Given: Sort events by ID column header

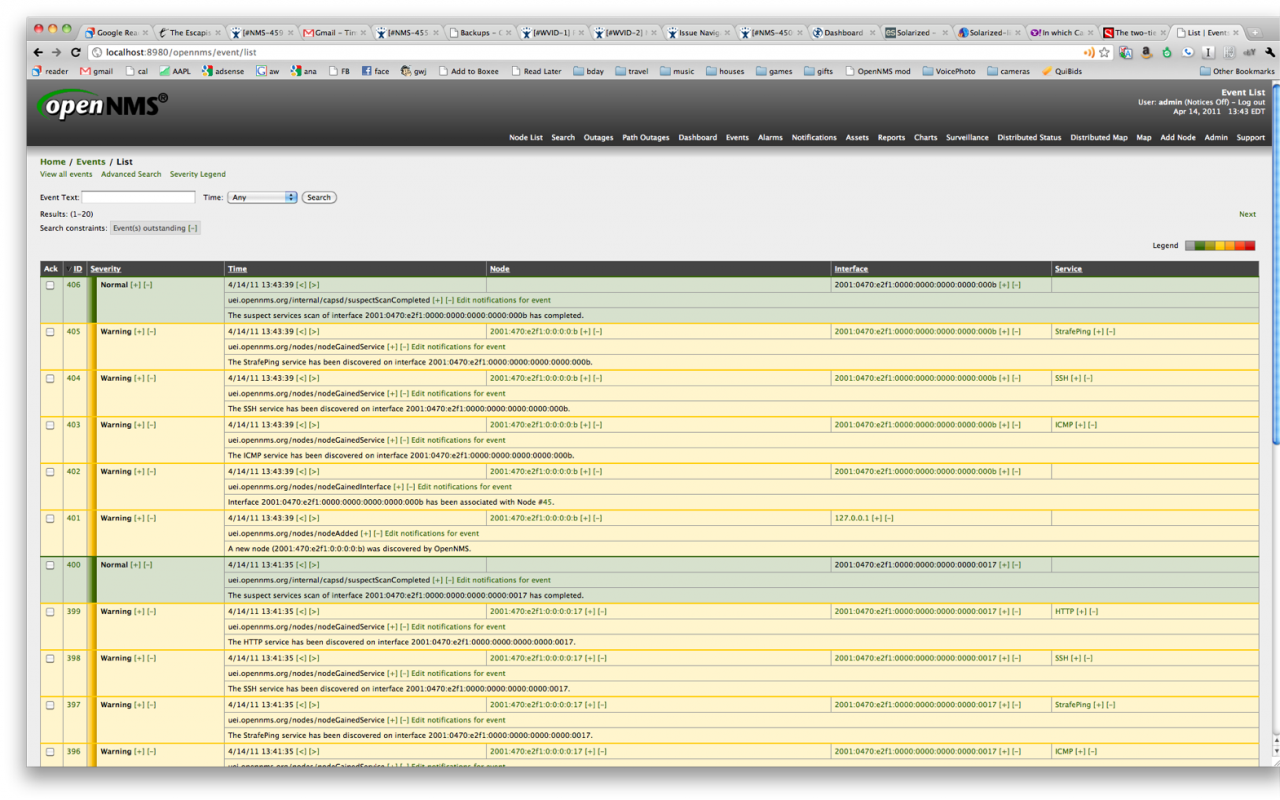Looking at the screenshot, I should point(77,269).
